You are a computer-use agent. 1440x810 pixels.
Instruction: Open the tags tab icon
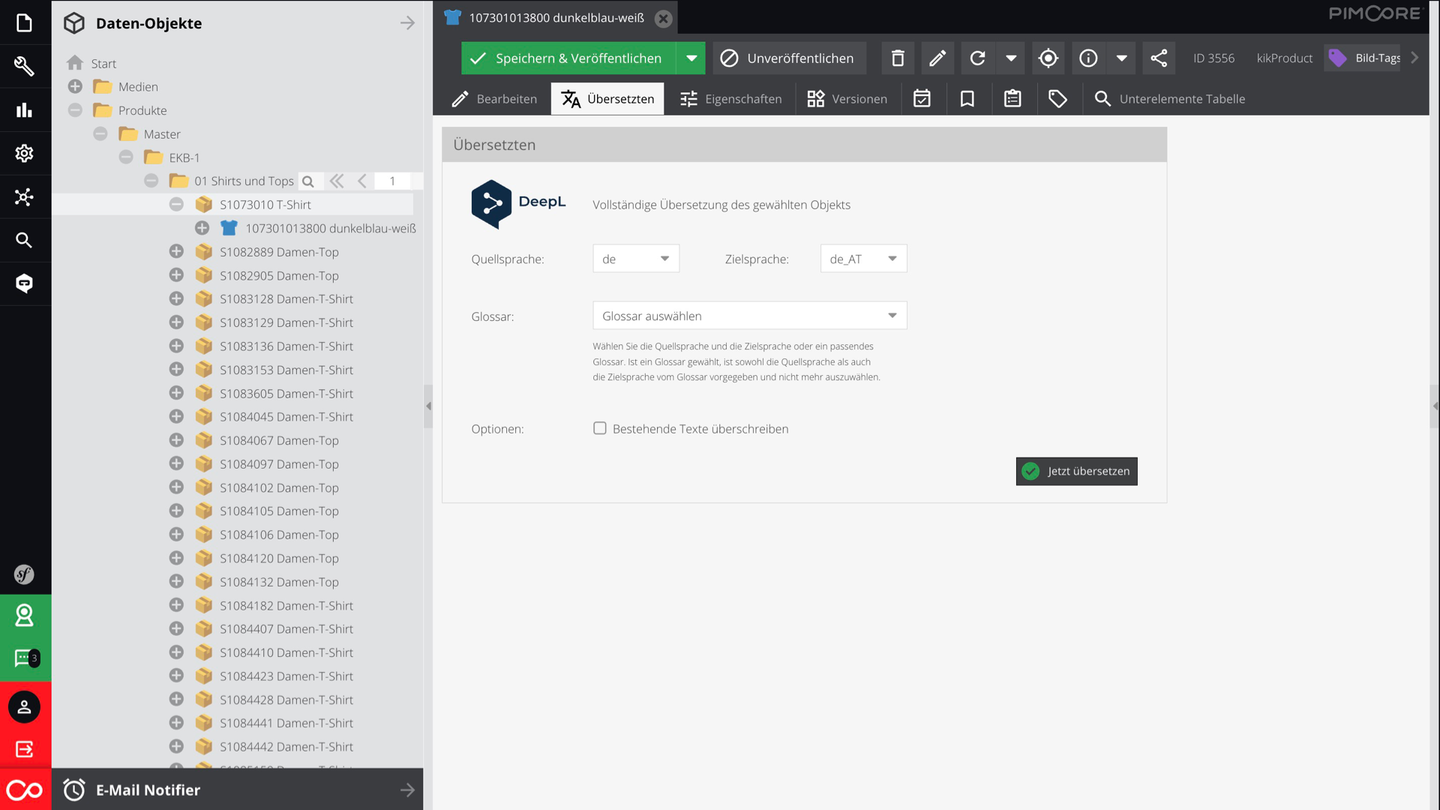click(1057, 99)
